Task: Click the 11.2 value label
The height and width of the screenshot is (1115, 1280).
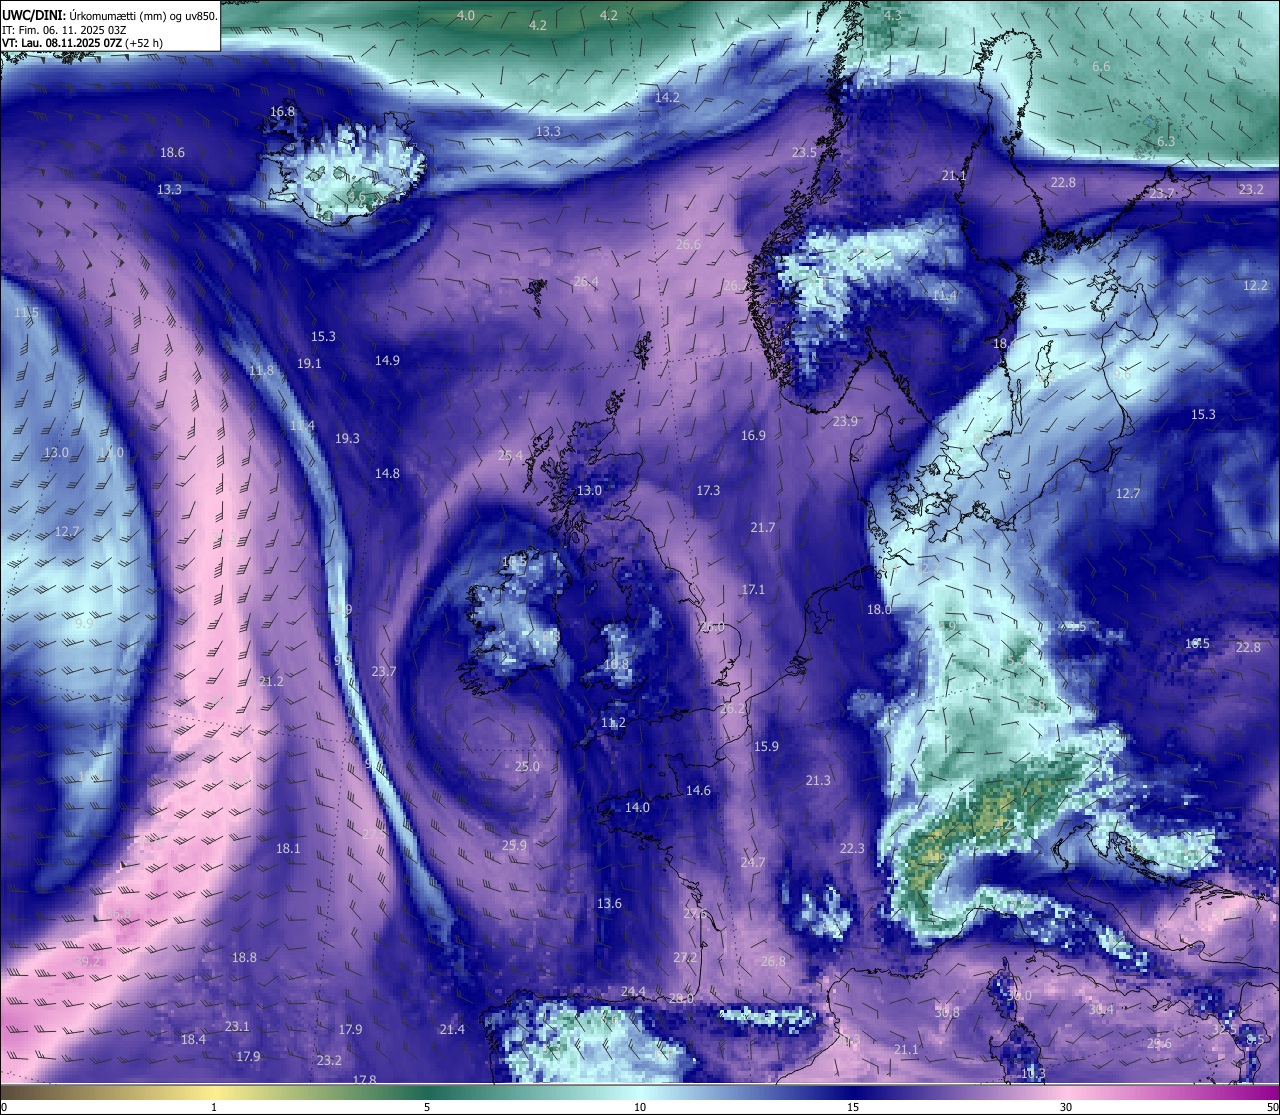Action: (613, 723)
